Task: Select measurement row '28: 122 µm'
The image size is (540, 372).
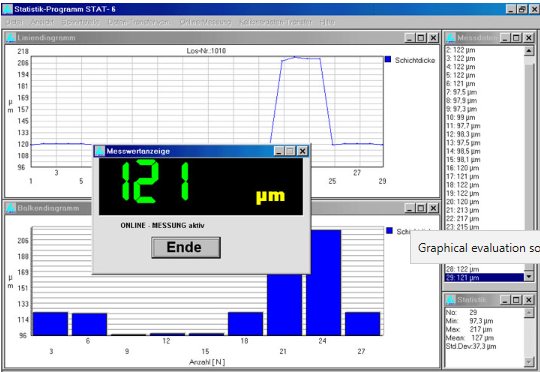Action: pyautogui.click(x=485, y=269)
